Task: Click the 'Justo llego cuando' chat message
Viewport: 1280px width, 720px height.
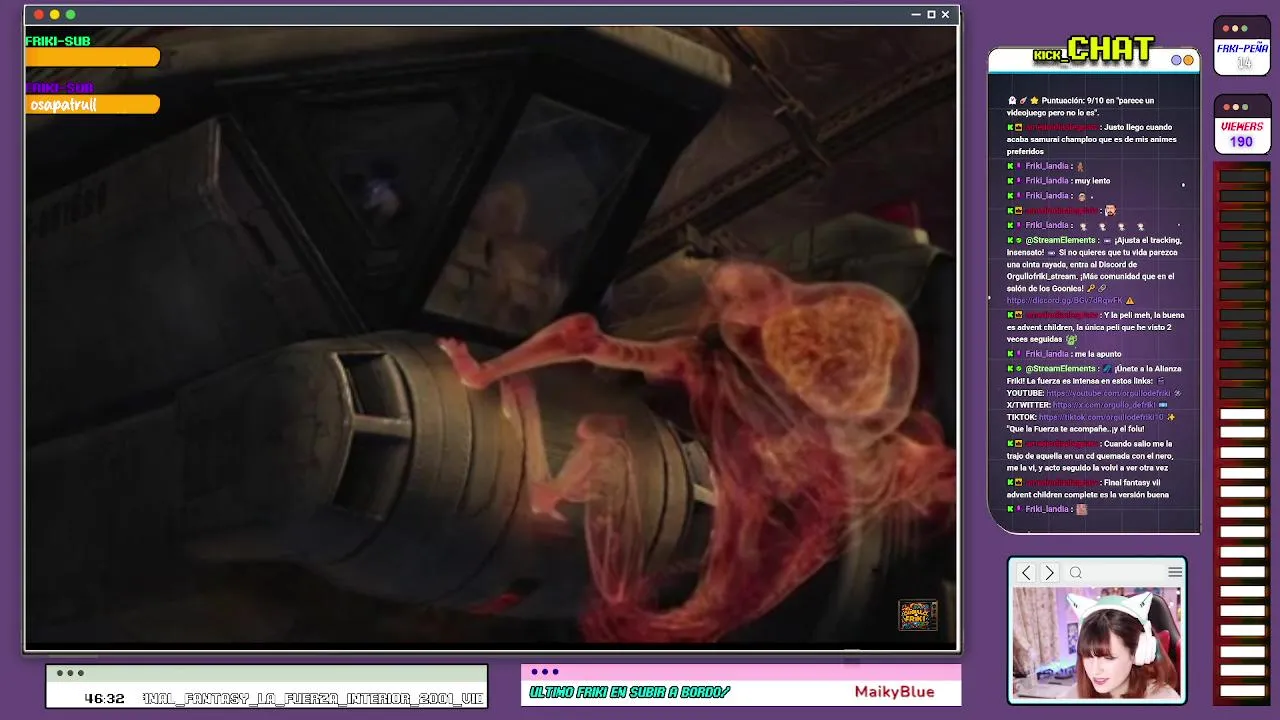Action: coord(1092,139)
